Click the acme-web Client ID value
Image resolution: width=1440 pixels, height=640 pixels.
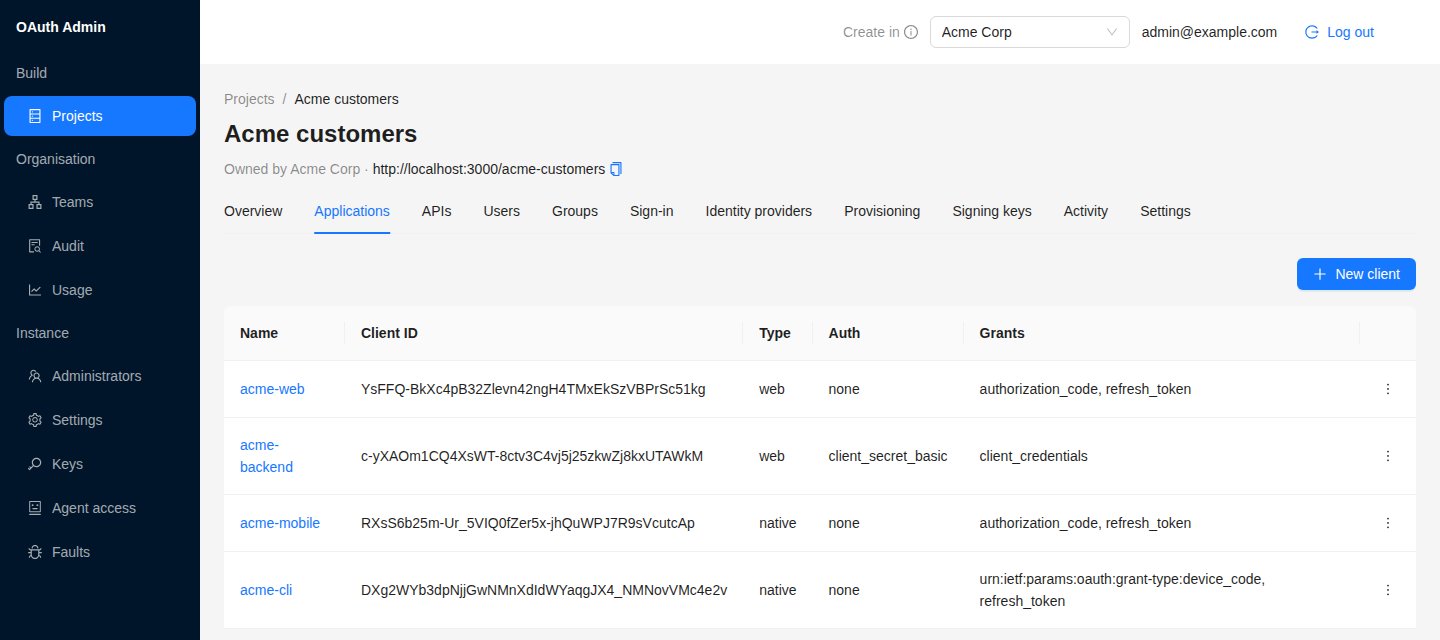click(x=533, y=389)
